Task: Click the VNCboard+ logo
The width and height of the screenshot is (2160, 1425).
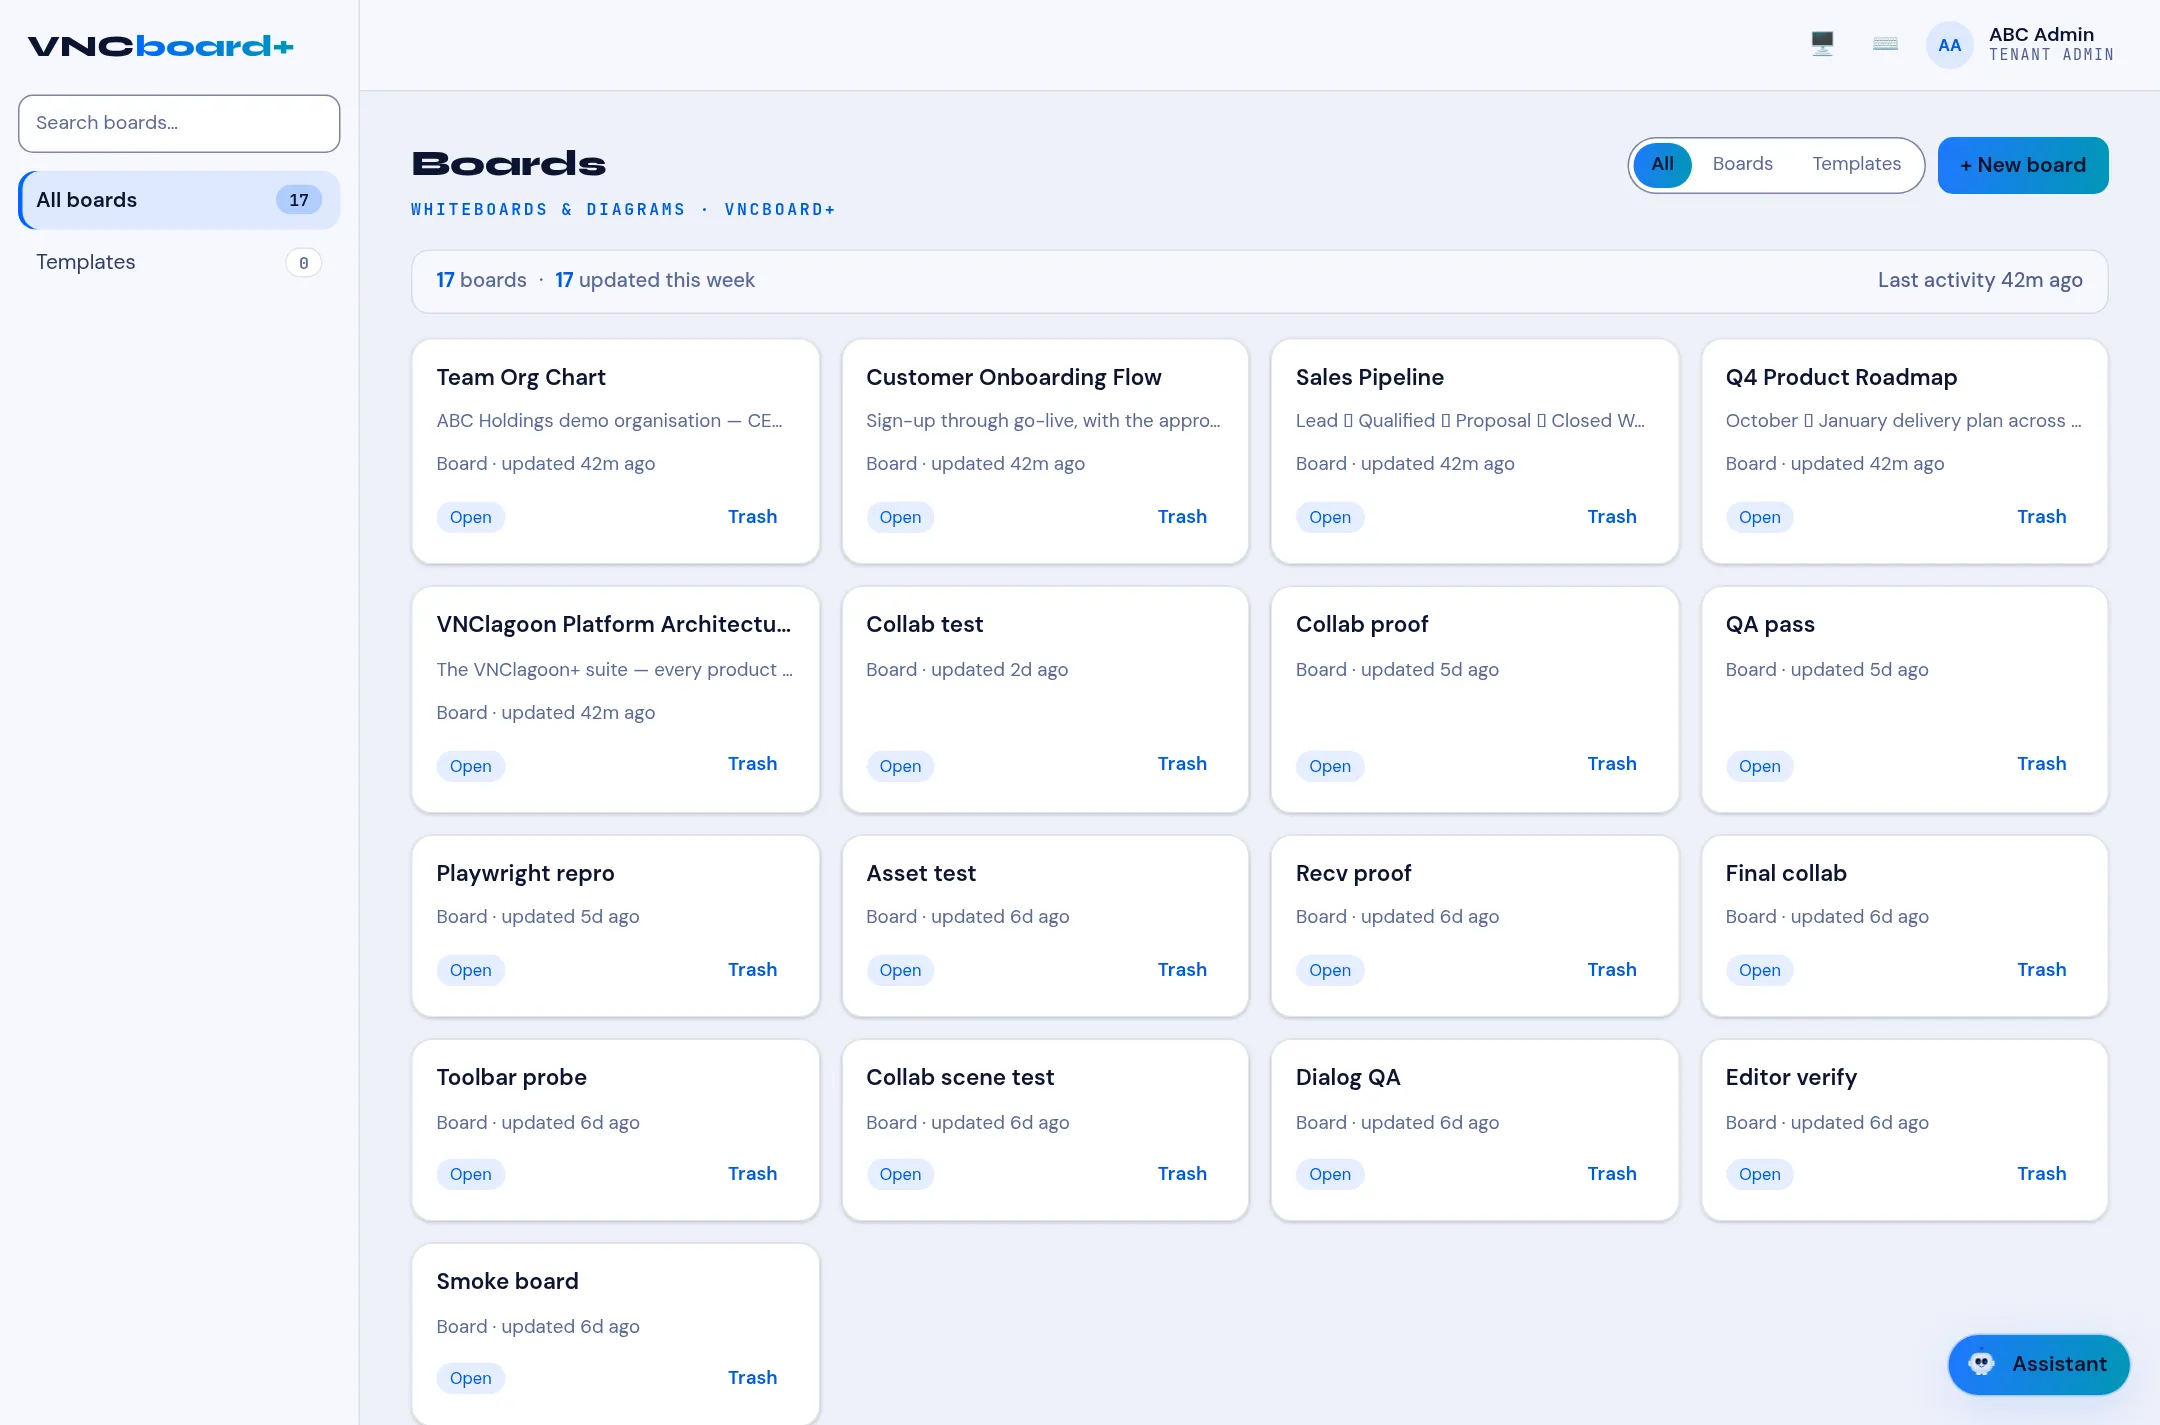Action: click(160, 46)
